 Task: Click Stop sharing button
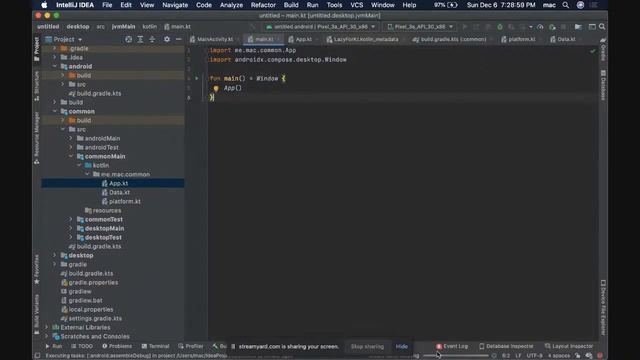tap(367, 347)
